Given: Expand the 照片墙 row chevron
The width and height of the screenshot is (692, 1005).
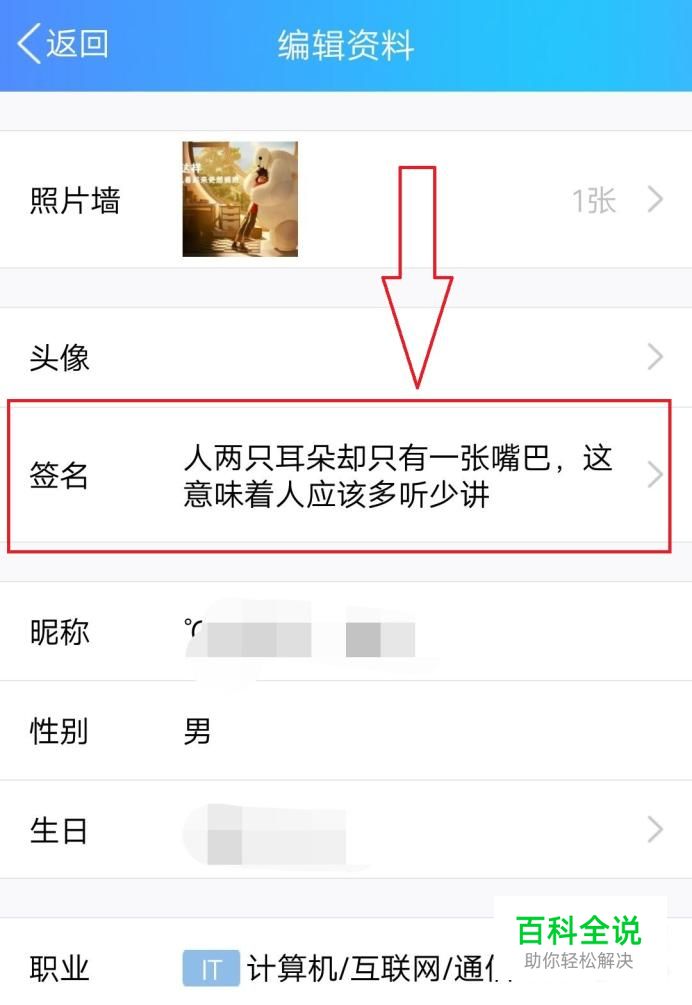Looking at the screenshot, I should click(655, 199).
